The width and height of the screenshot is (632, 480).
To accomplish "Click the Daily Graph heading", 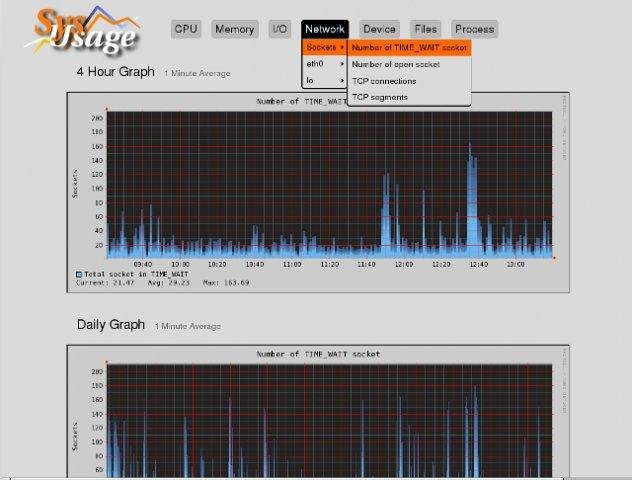I will [x=111, y=324].
